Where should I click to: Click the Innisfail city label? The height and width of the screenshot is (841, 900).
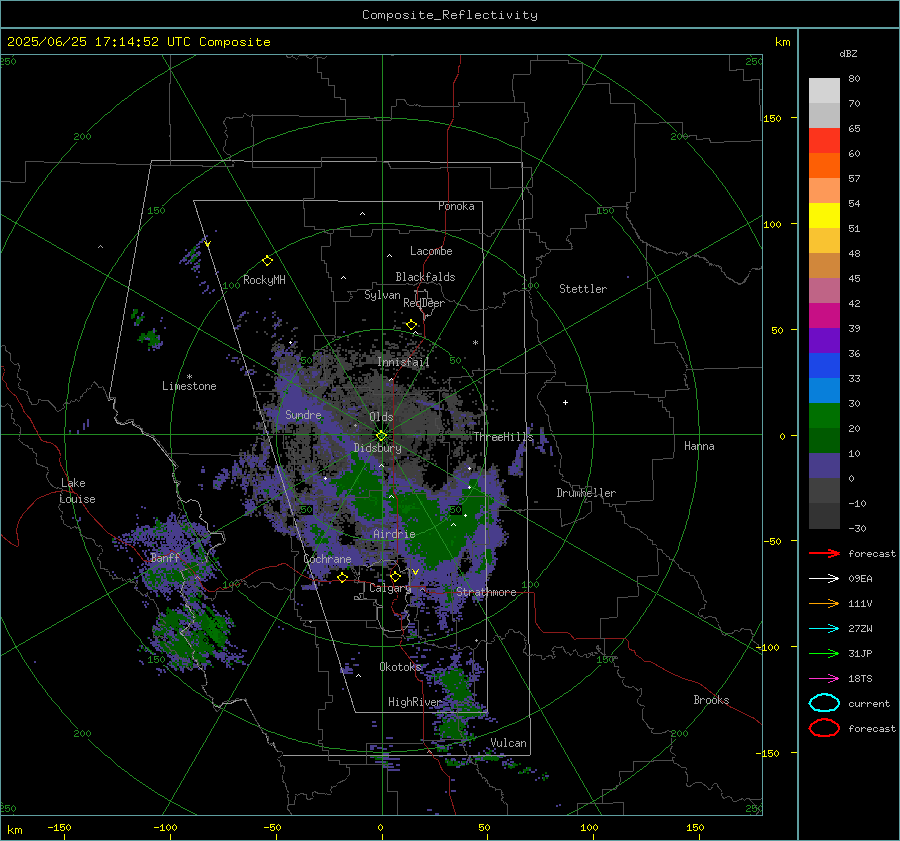pos(403,362)
